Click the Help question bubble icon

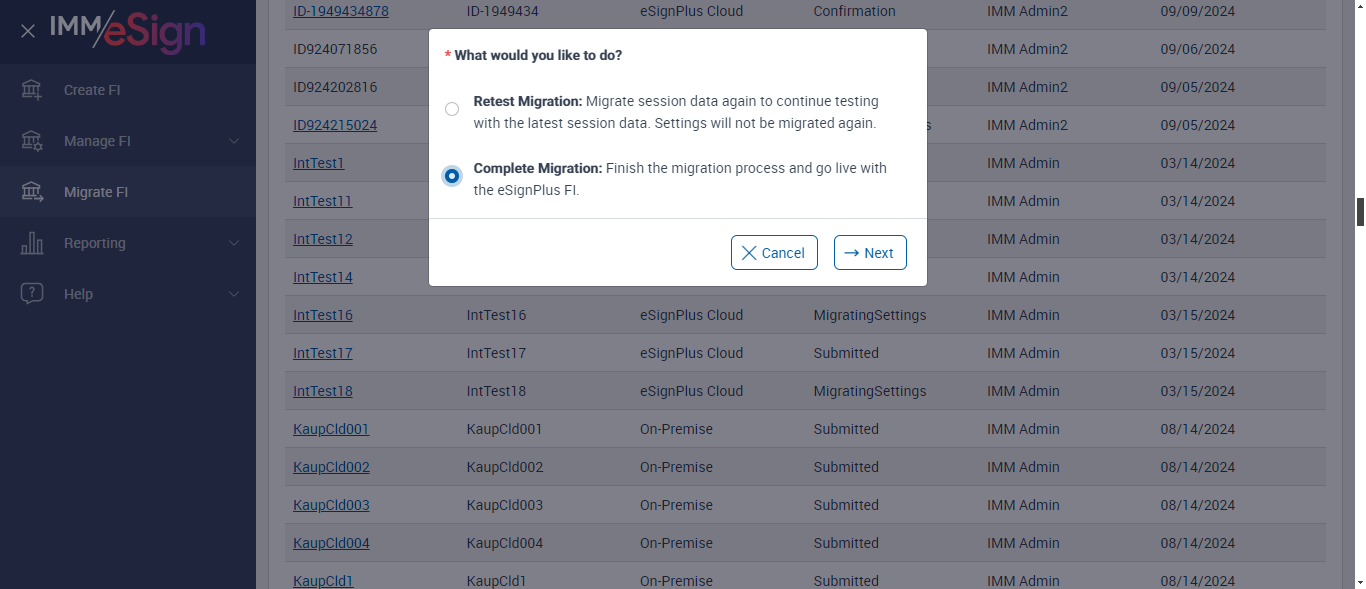point(32,294)
